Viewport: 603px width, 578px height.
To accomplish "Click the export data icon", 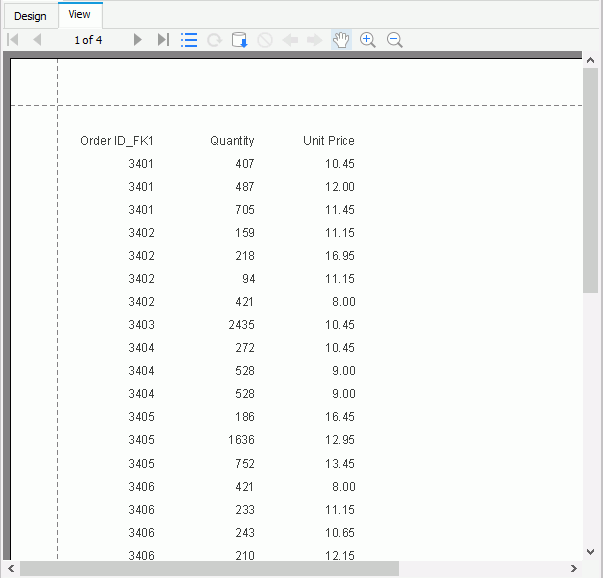I will [x=239, y=40].
